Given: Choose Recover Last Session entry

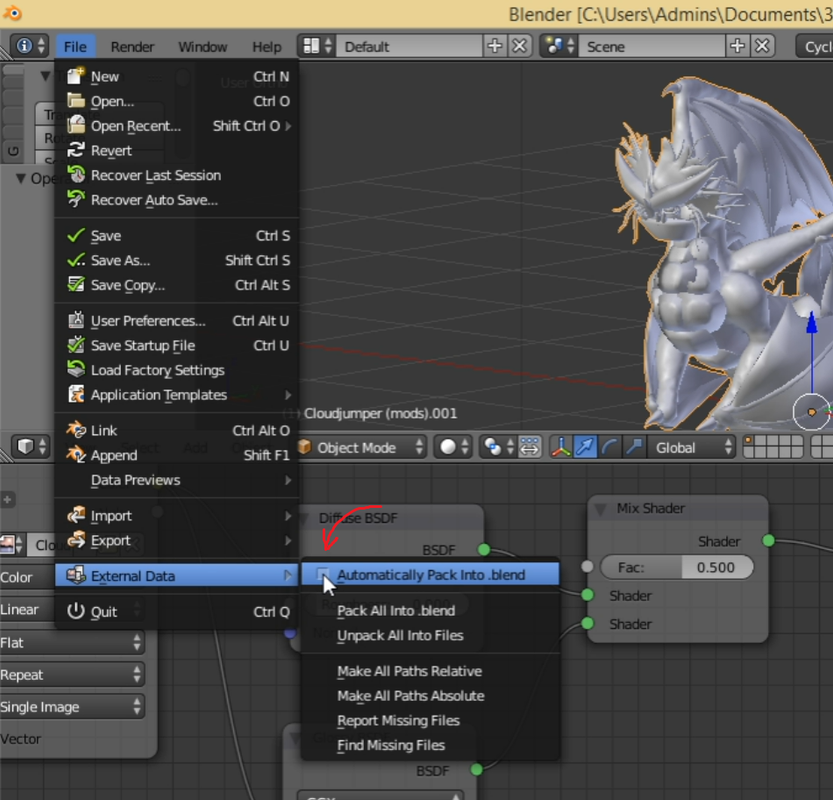Looking at the screenshot, I should coord(177,175).
